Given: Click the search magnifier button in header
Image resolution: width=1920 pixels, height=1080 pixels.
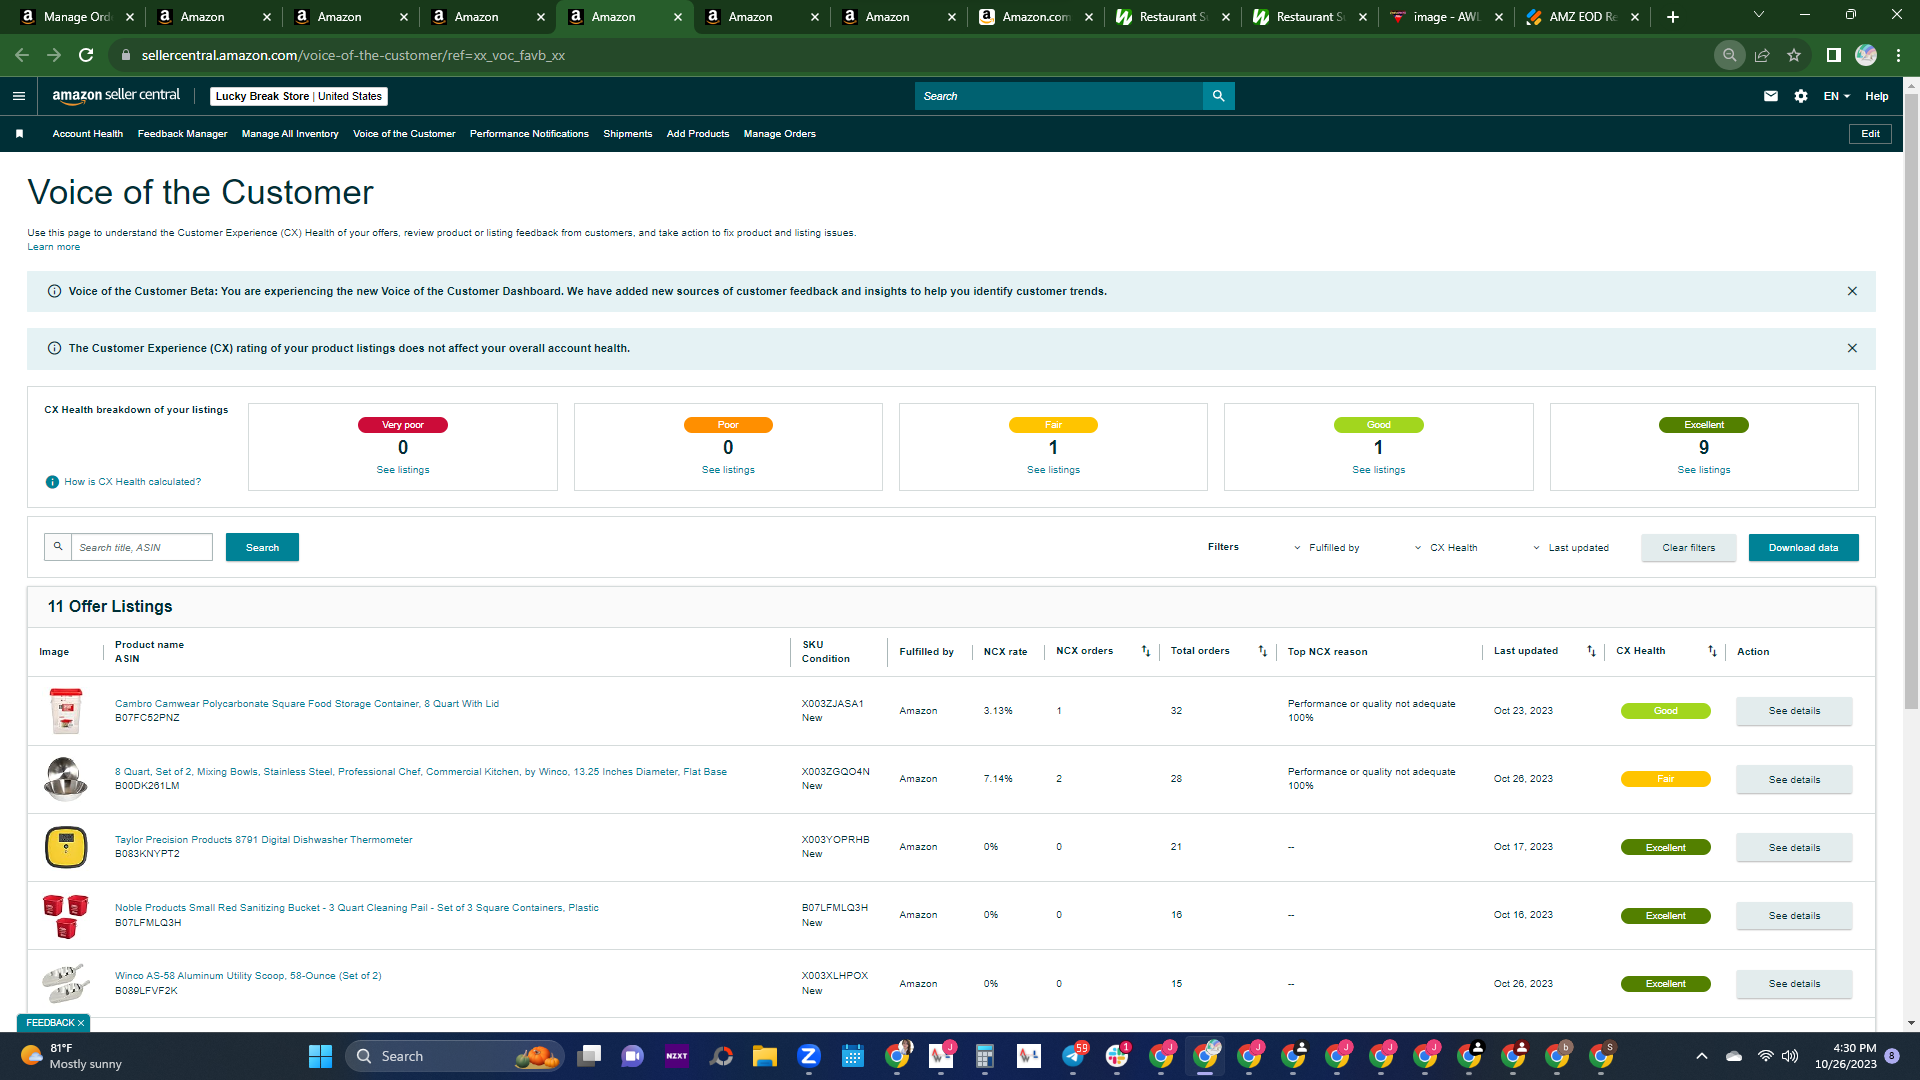Looking at the screenshot, I should click(1218, 96).
